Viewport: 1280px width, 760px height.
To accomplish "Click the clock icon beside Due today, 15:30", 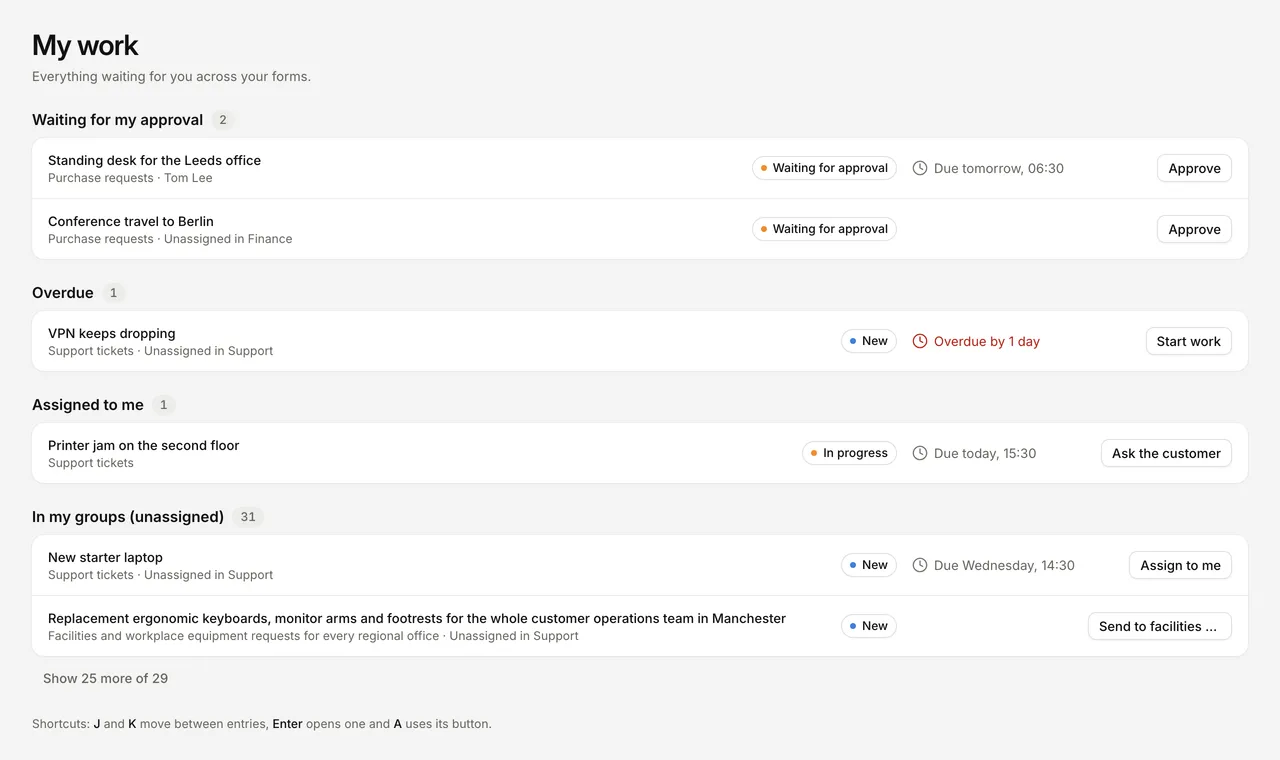I will pyautogui.click(x=920, y=453).
